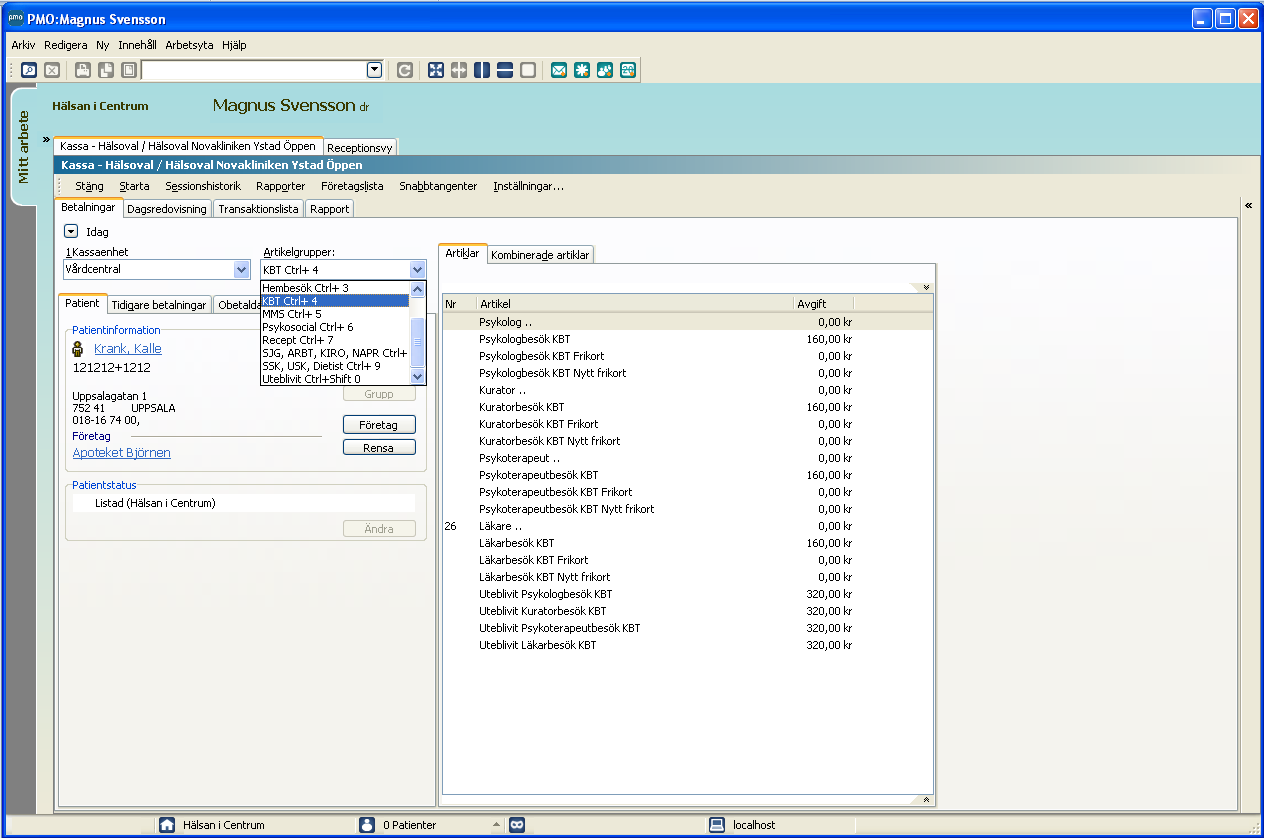Click the refresh toolbar icon
This screenshot has height=838, width=1264.
pyautogui.click(x=405, y=70)
